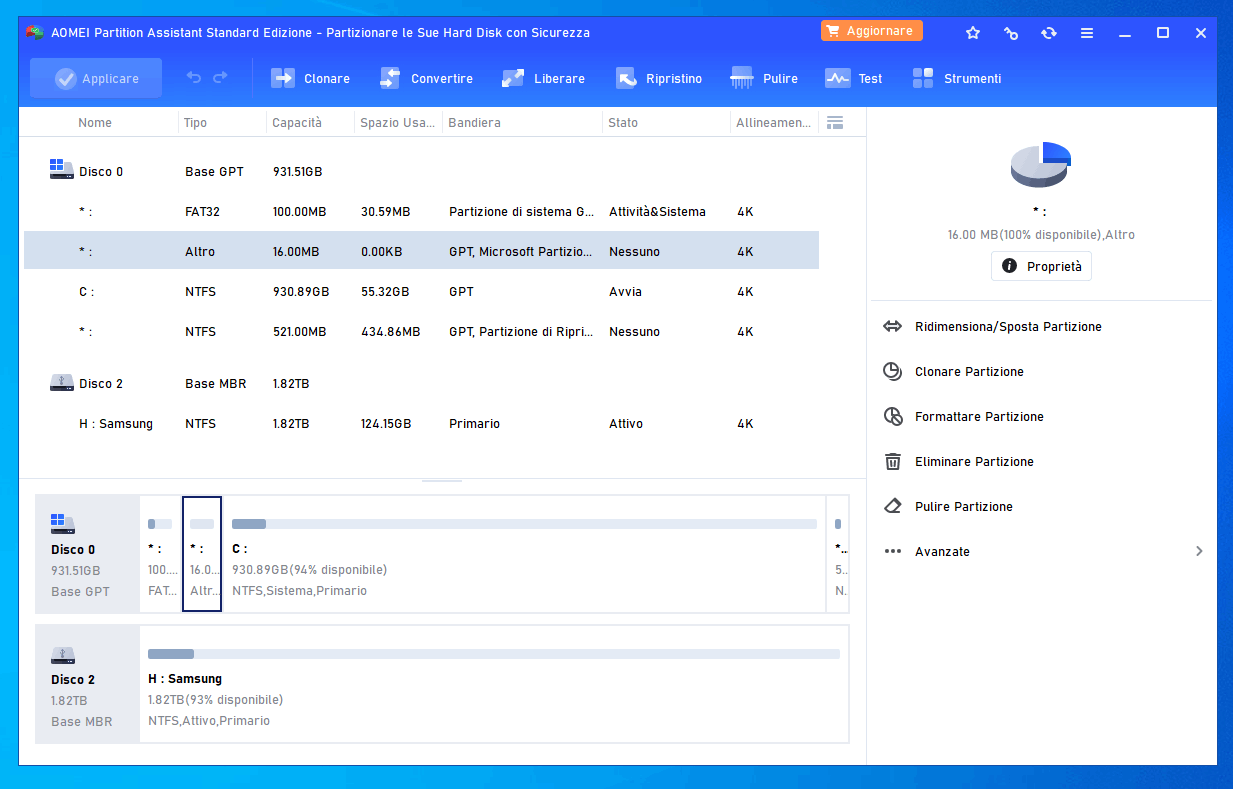The image size is (1233, 789).
Task: Click the Proprietà button
Action: tap(1041, 266)
